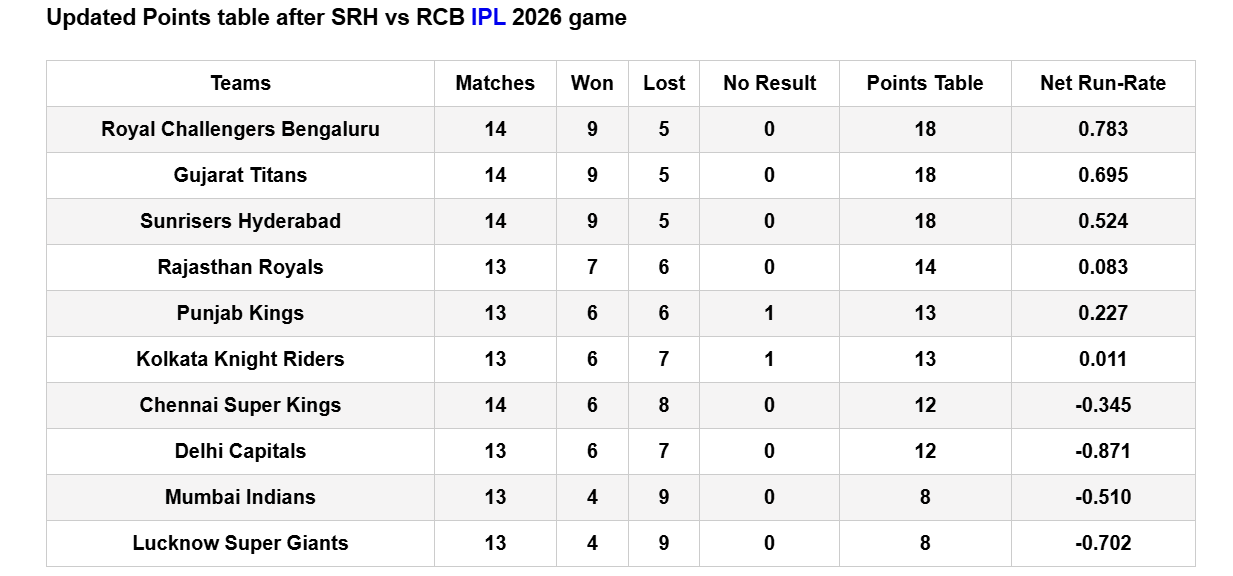Click the Points Table column header
Screen dimensions: 1233x576
pyautogui.click(x=925, y=83)
